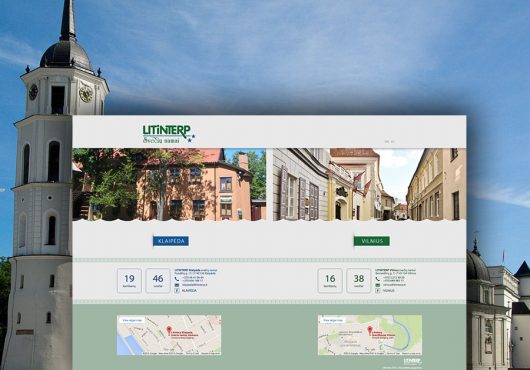530x370 pixels.
Task: Click the green VILNIUS button
Action: (372, 241)
